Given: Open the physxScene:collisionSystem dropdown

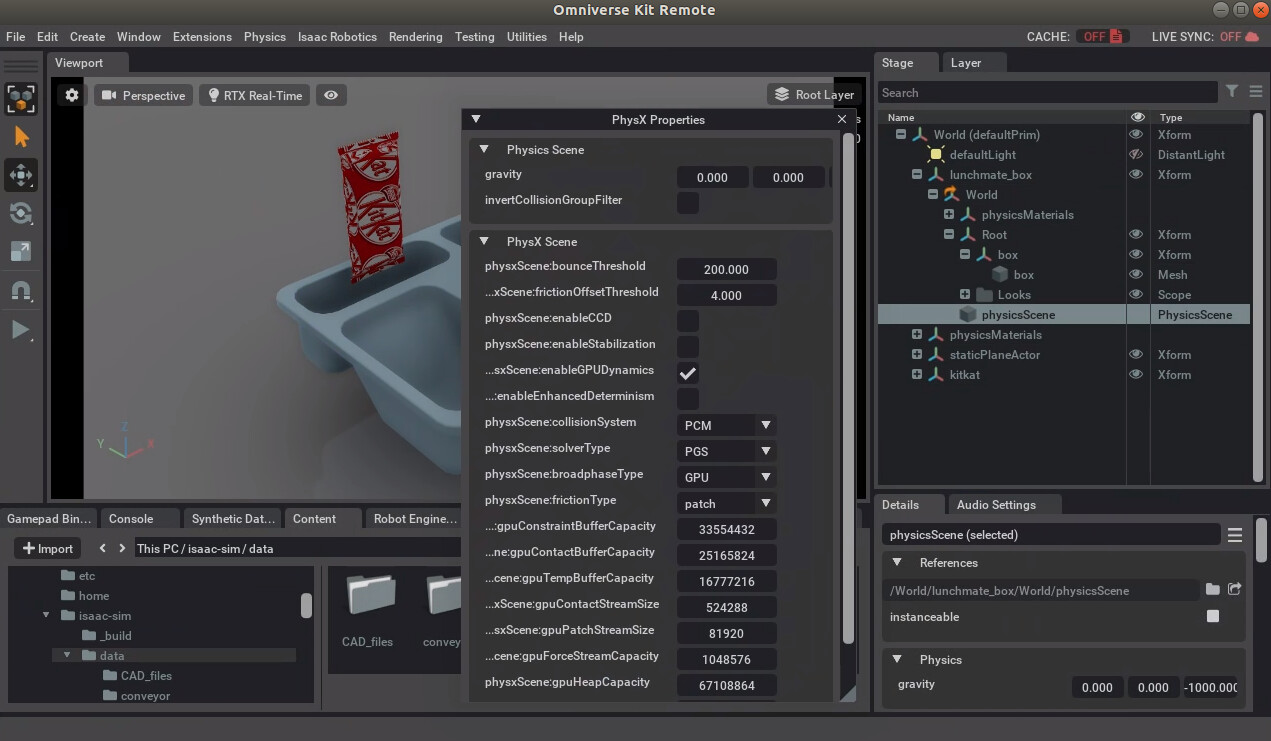Looking at the screenshot, I should coord(726,425).
